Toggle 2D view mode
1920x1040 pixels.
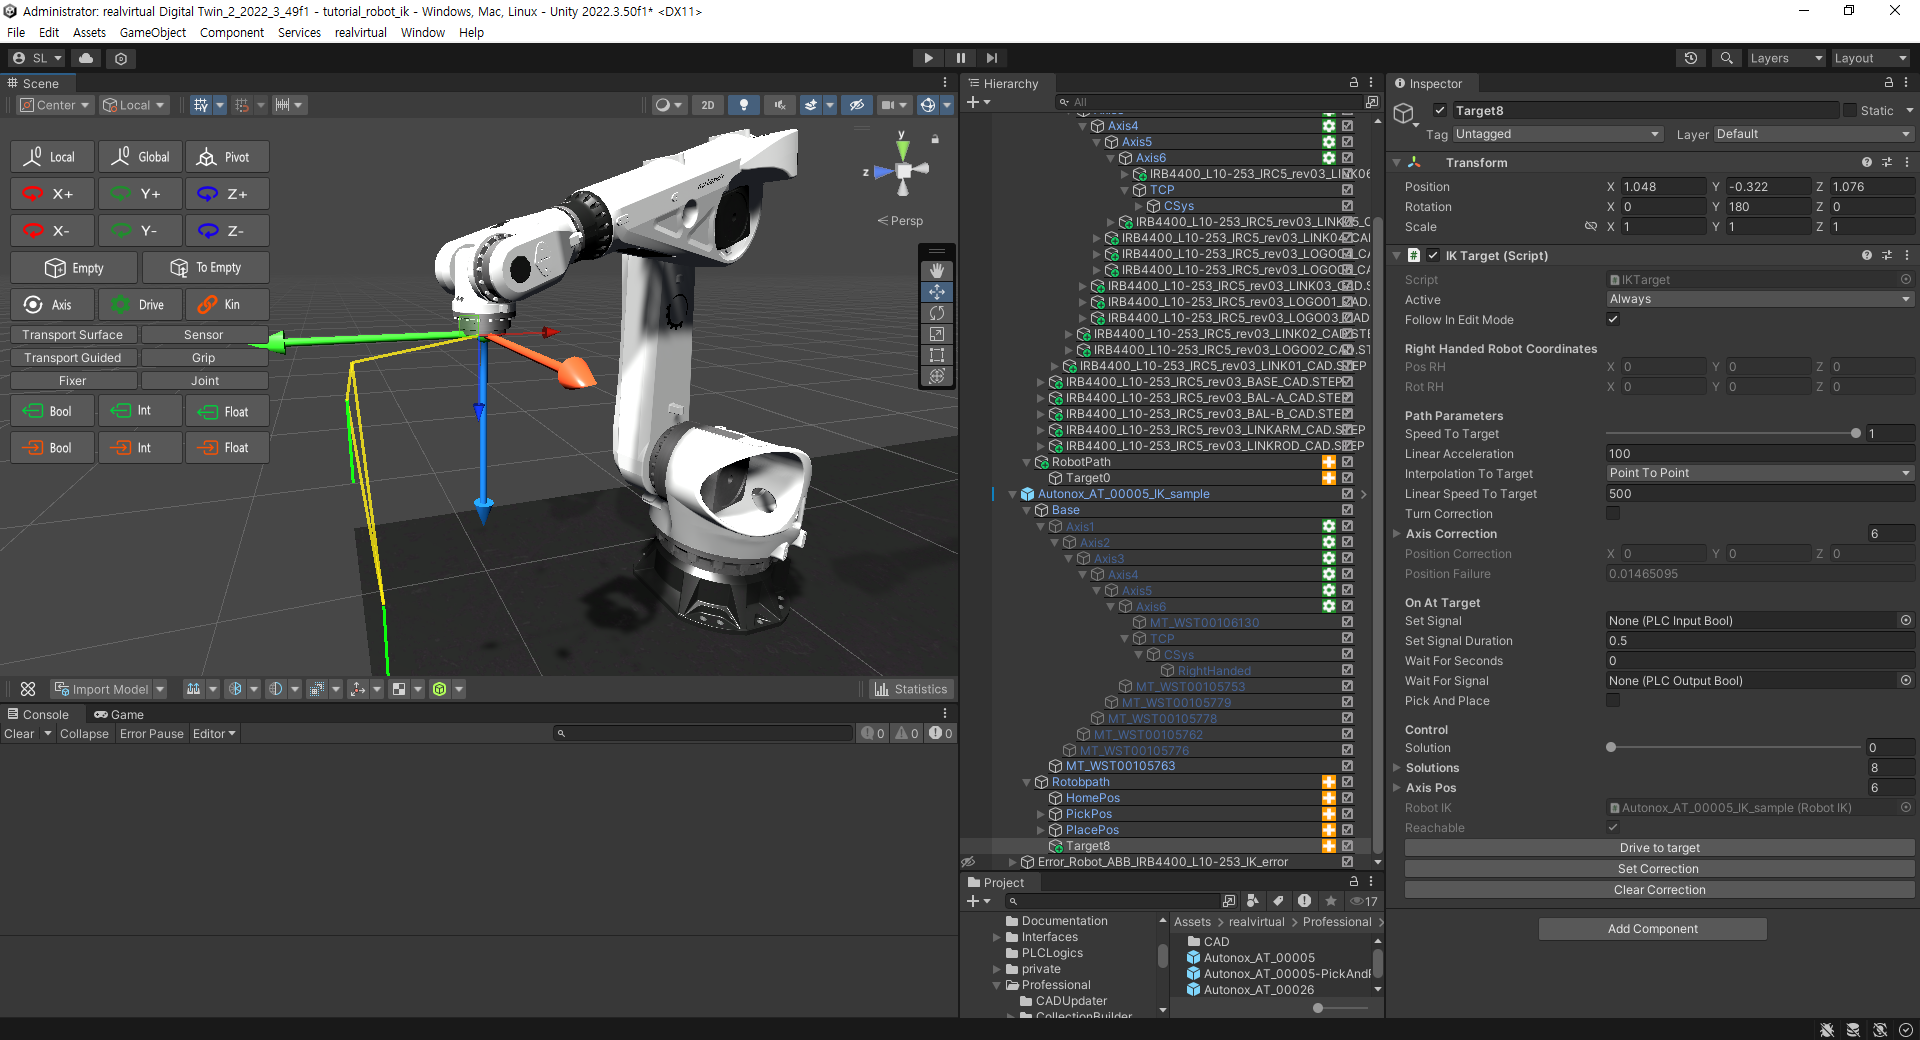[708, 105]
